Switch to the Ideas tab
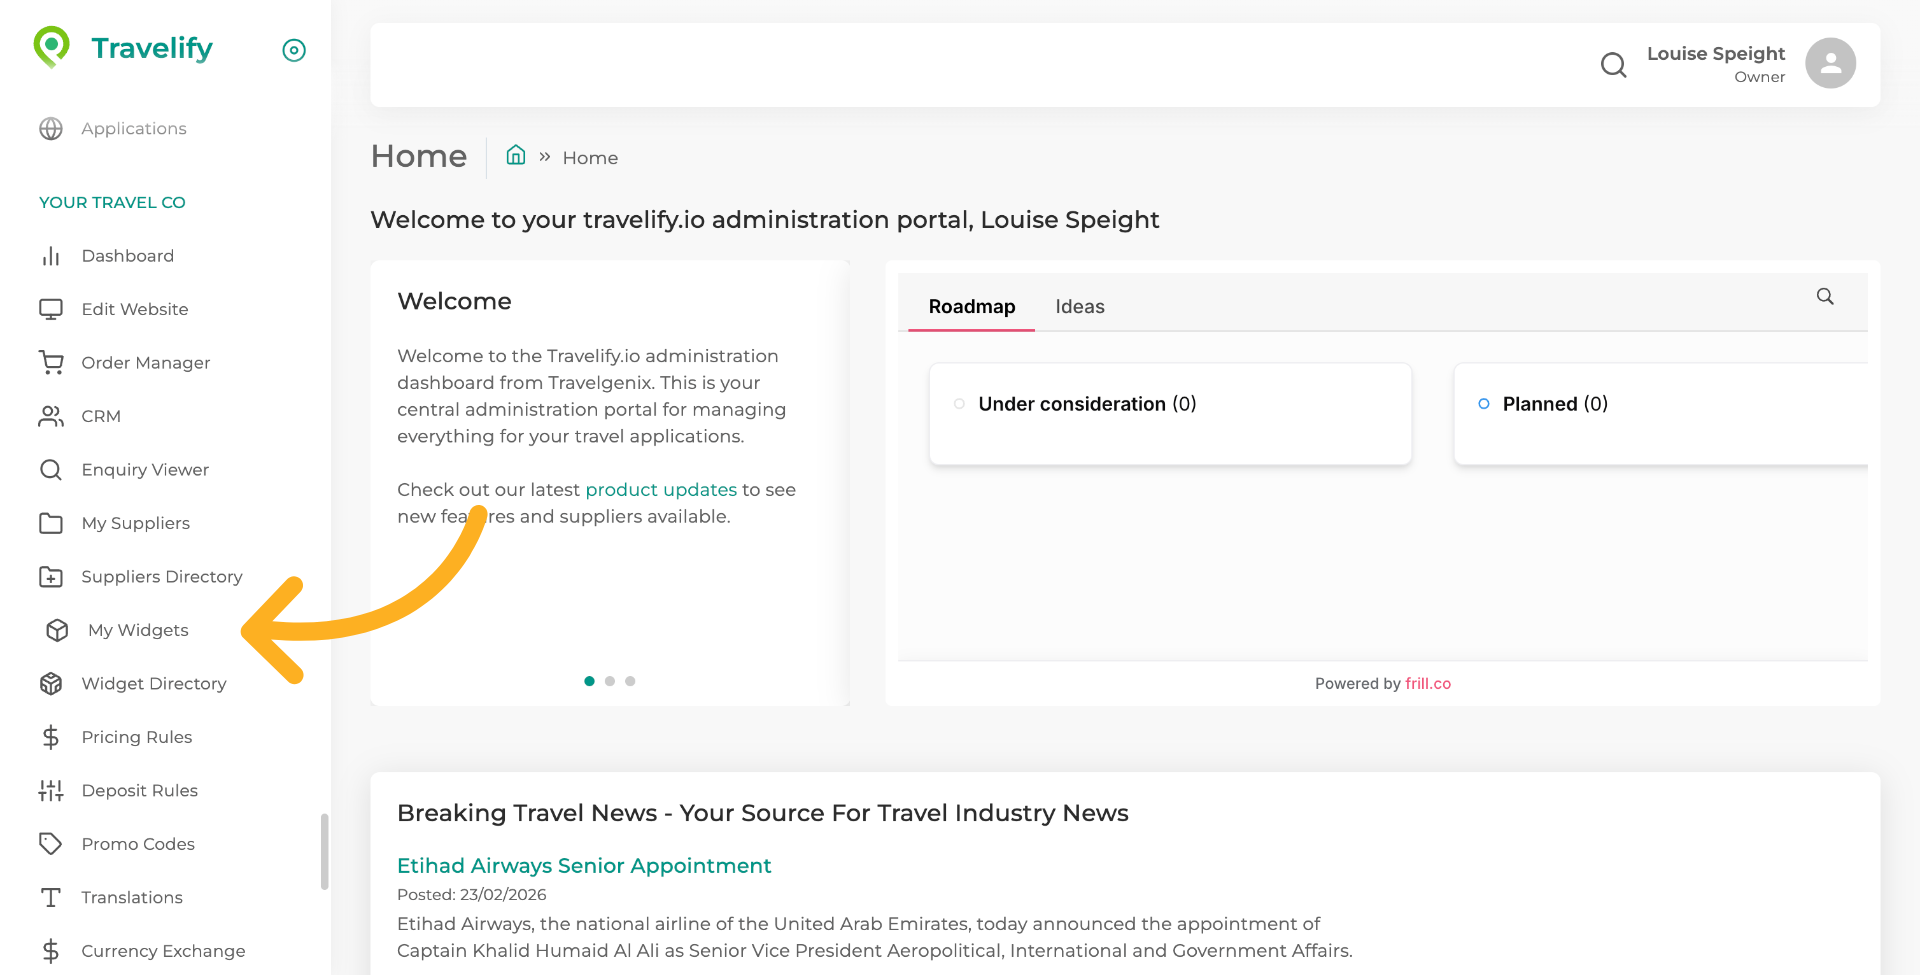 coord(1080,307)
